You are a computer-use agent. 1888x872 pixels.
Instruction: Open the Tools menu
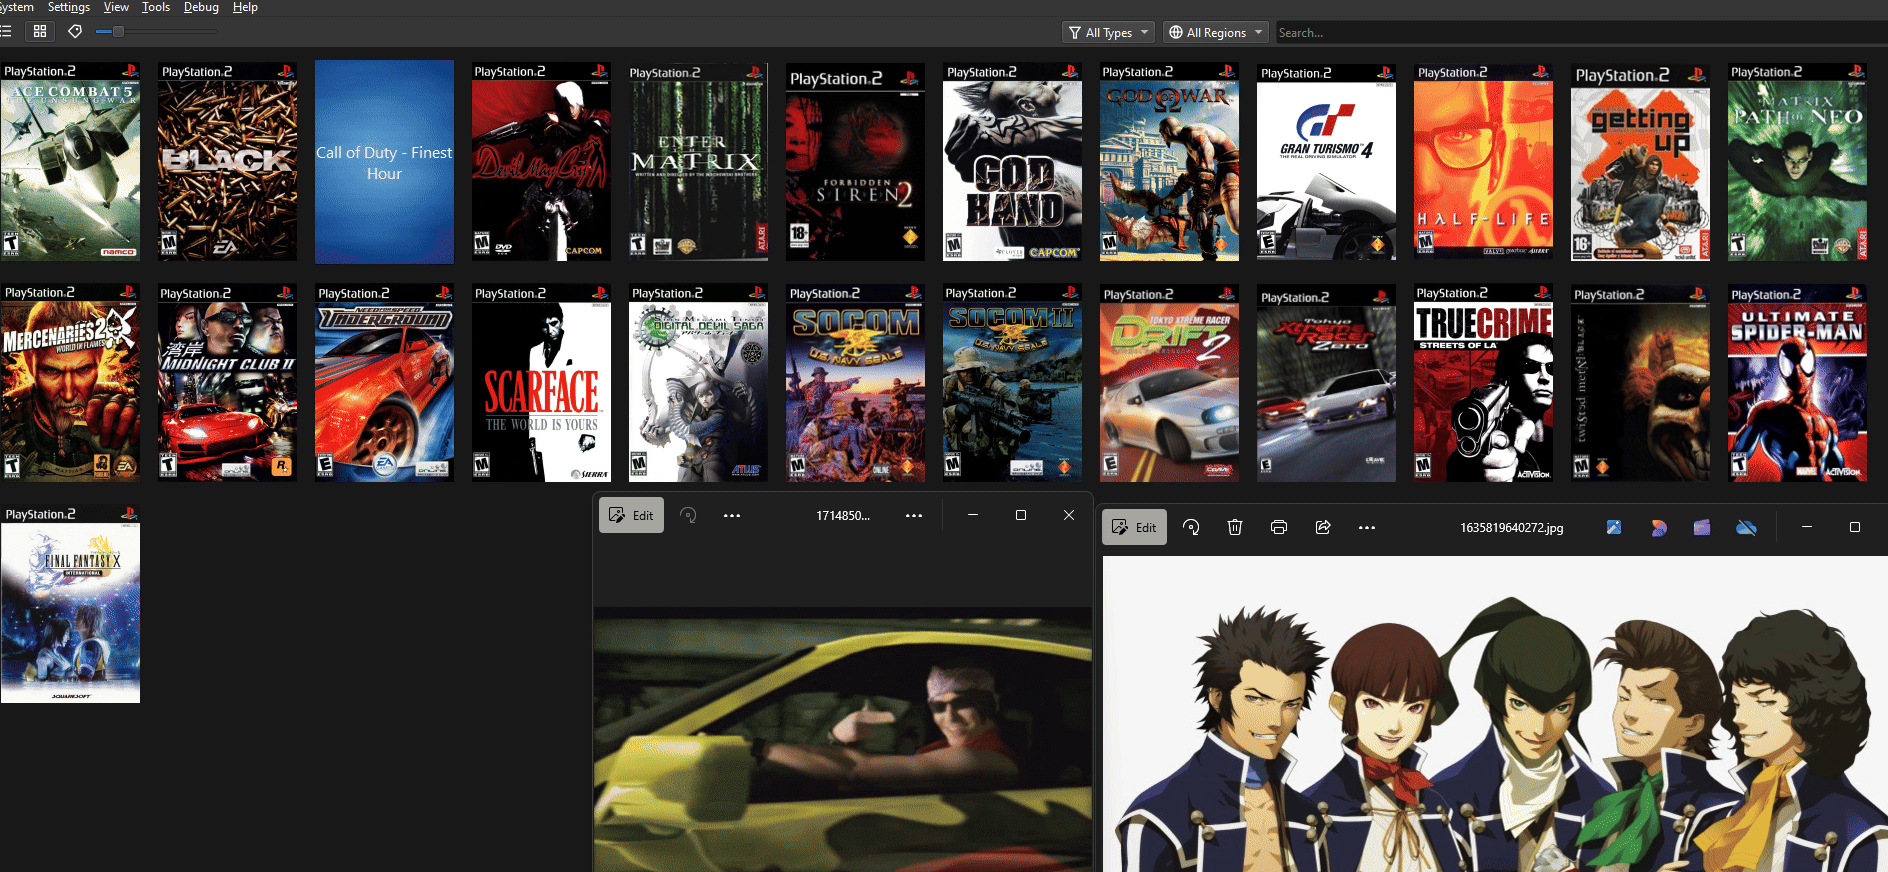[x=156, y=7]
